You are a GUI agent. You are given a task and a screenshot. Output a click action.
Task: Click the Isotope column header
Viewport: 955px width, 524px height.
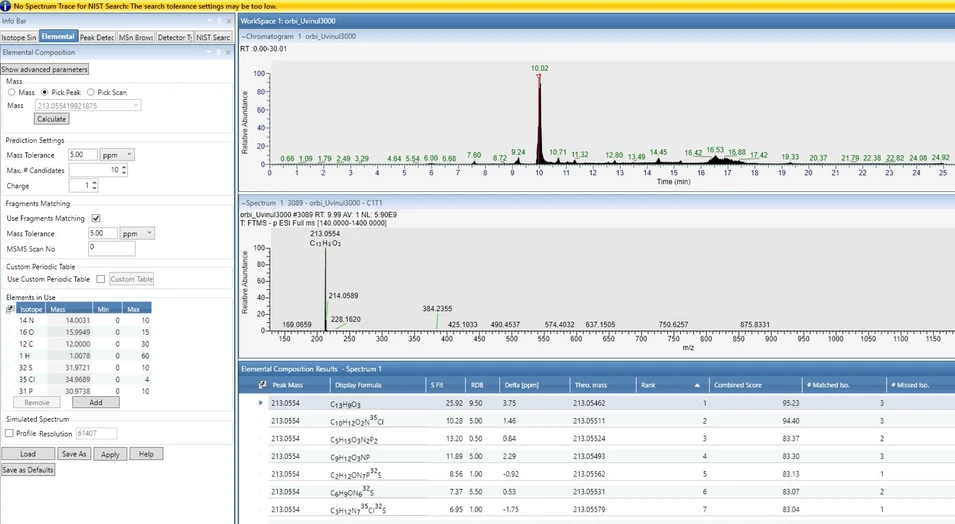(x=31, y=309)
